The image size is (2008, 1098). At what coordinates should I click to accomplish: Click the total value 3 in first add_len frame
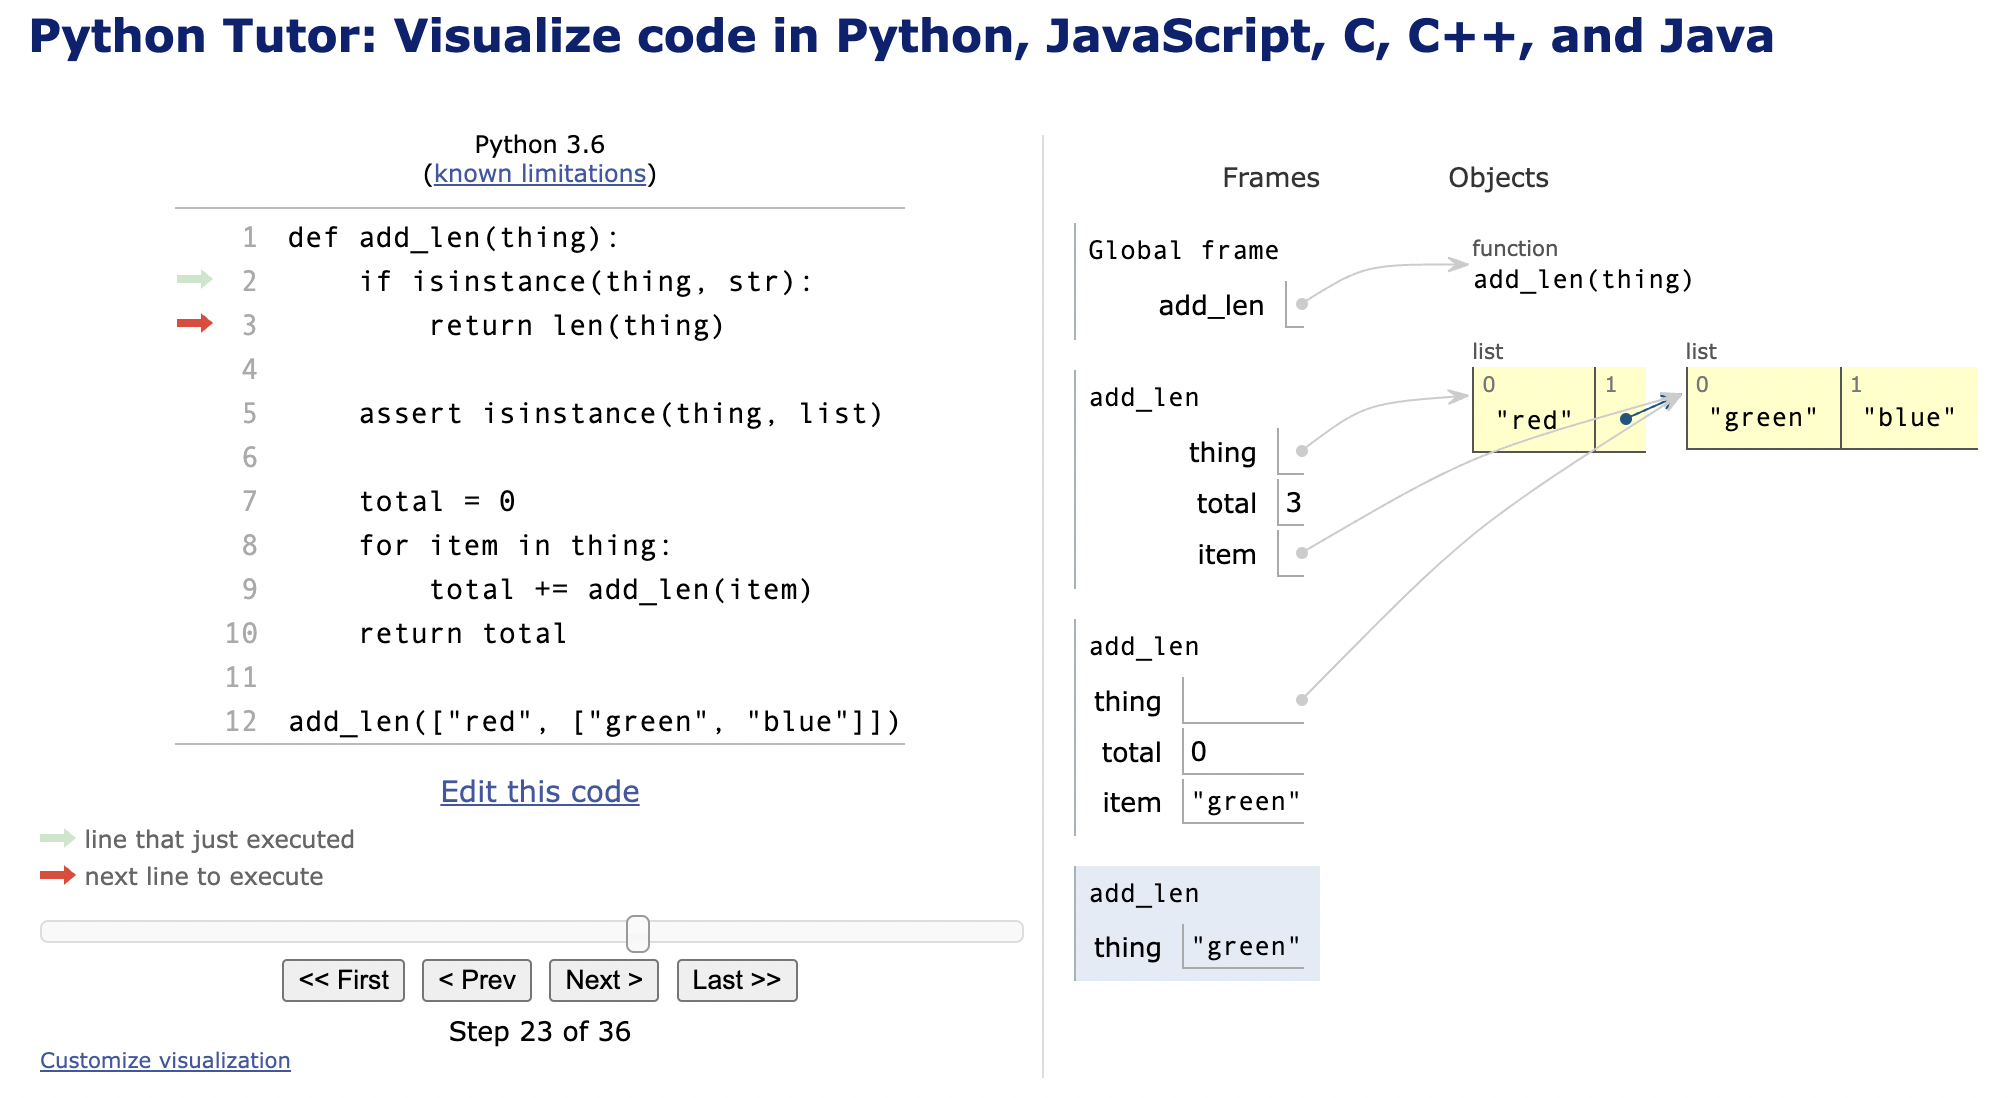coord(1293,503)
